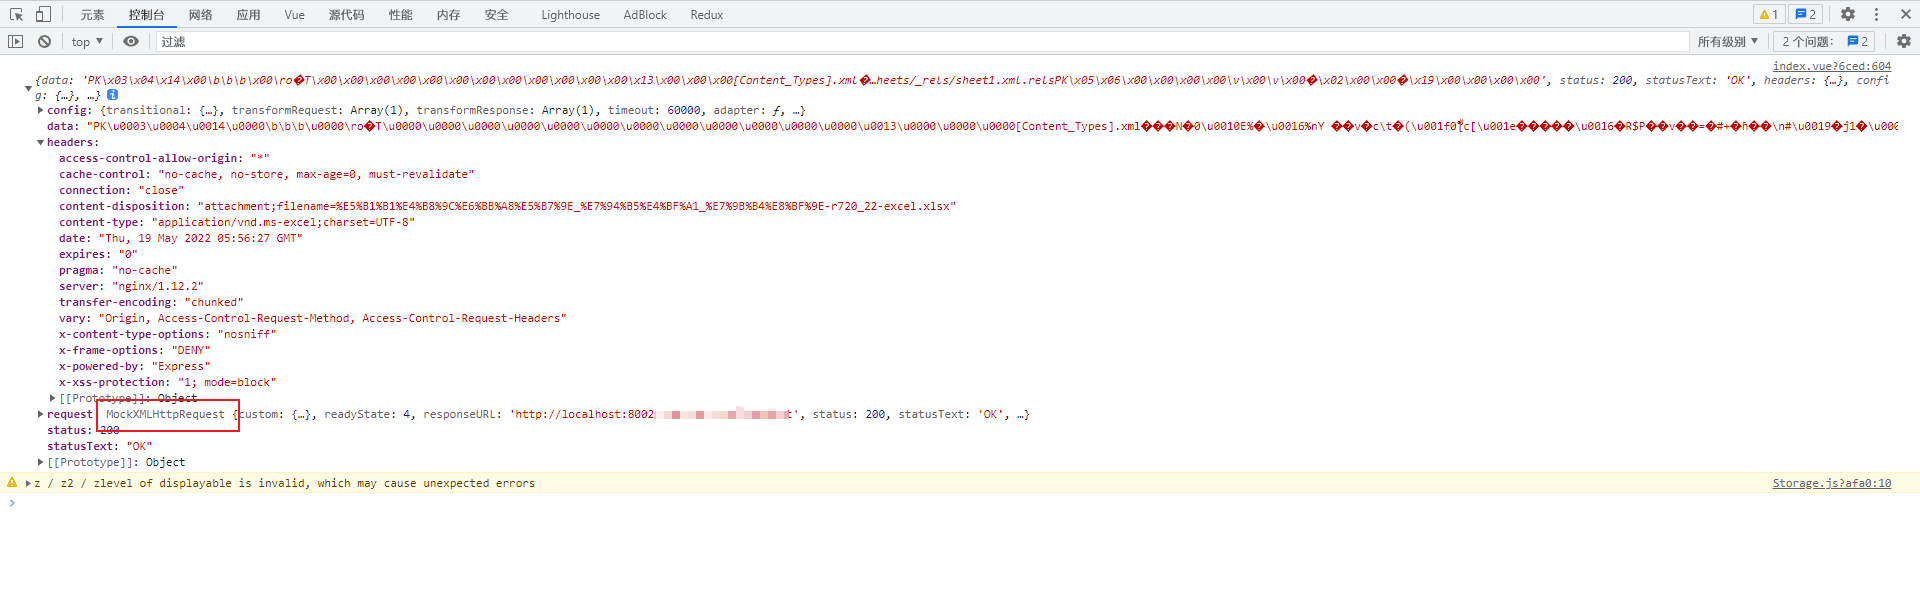This screenshot has width=1920, height=611.
Task: Expand the request MockXMLHttpRequest arrow
Action: click(x=41, y=414)
